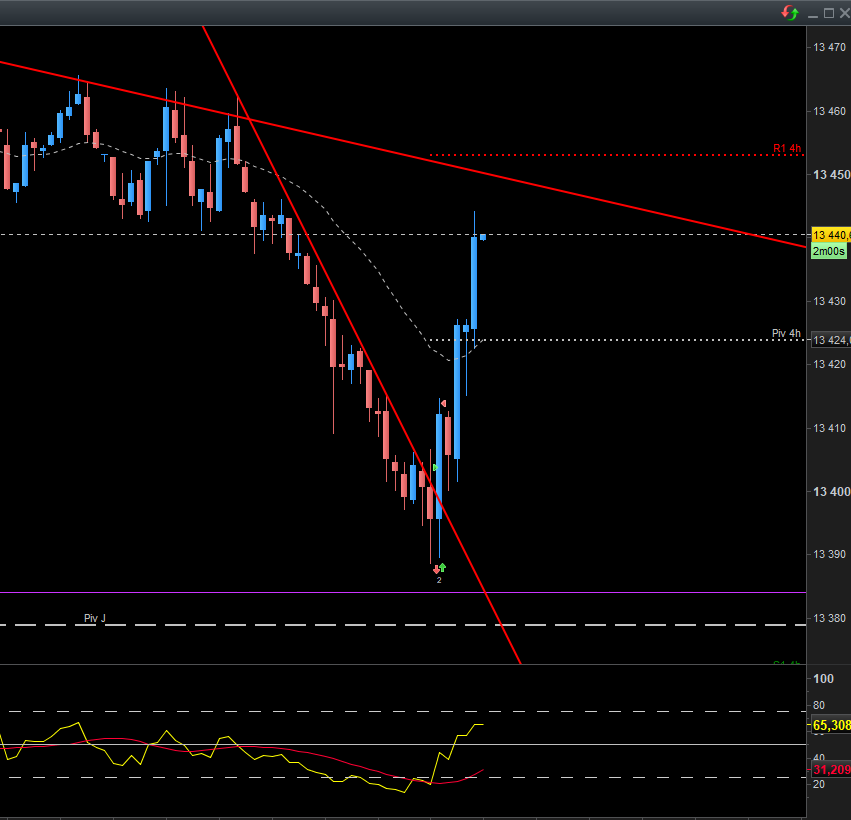Click the yellow current price tag 13 440

(x=831, y=235)
